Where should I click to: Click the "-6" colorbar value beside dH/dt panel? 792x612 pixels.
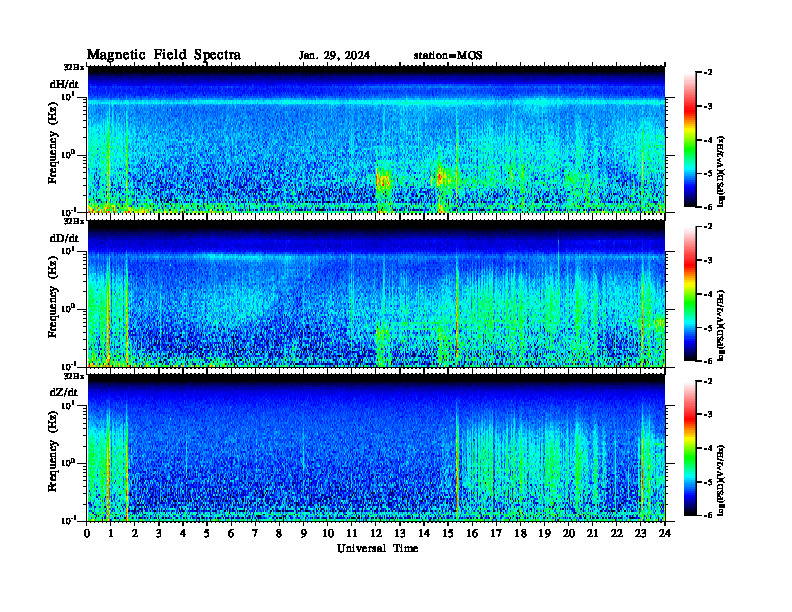[x=708, y=207]
